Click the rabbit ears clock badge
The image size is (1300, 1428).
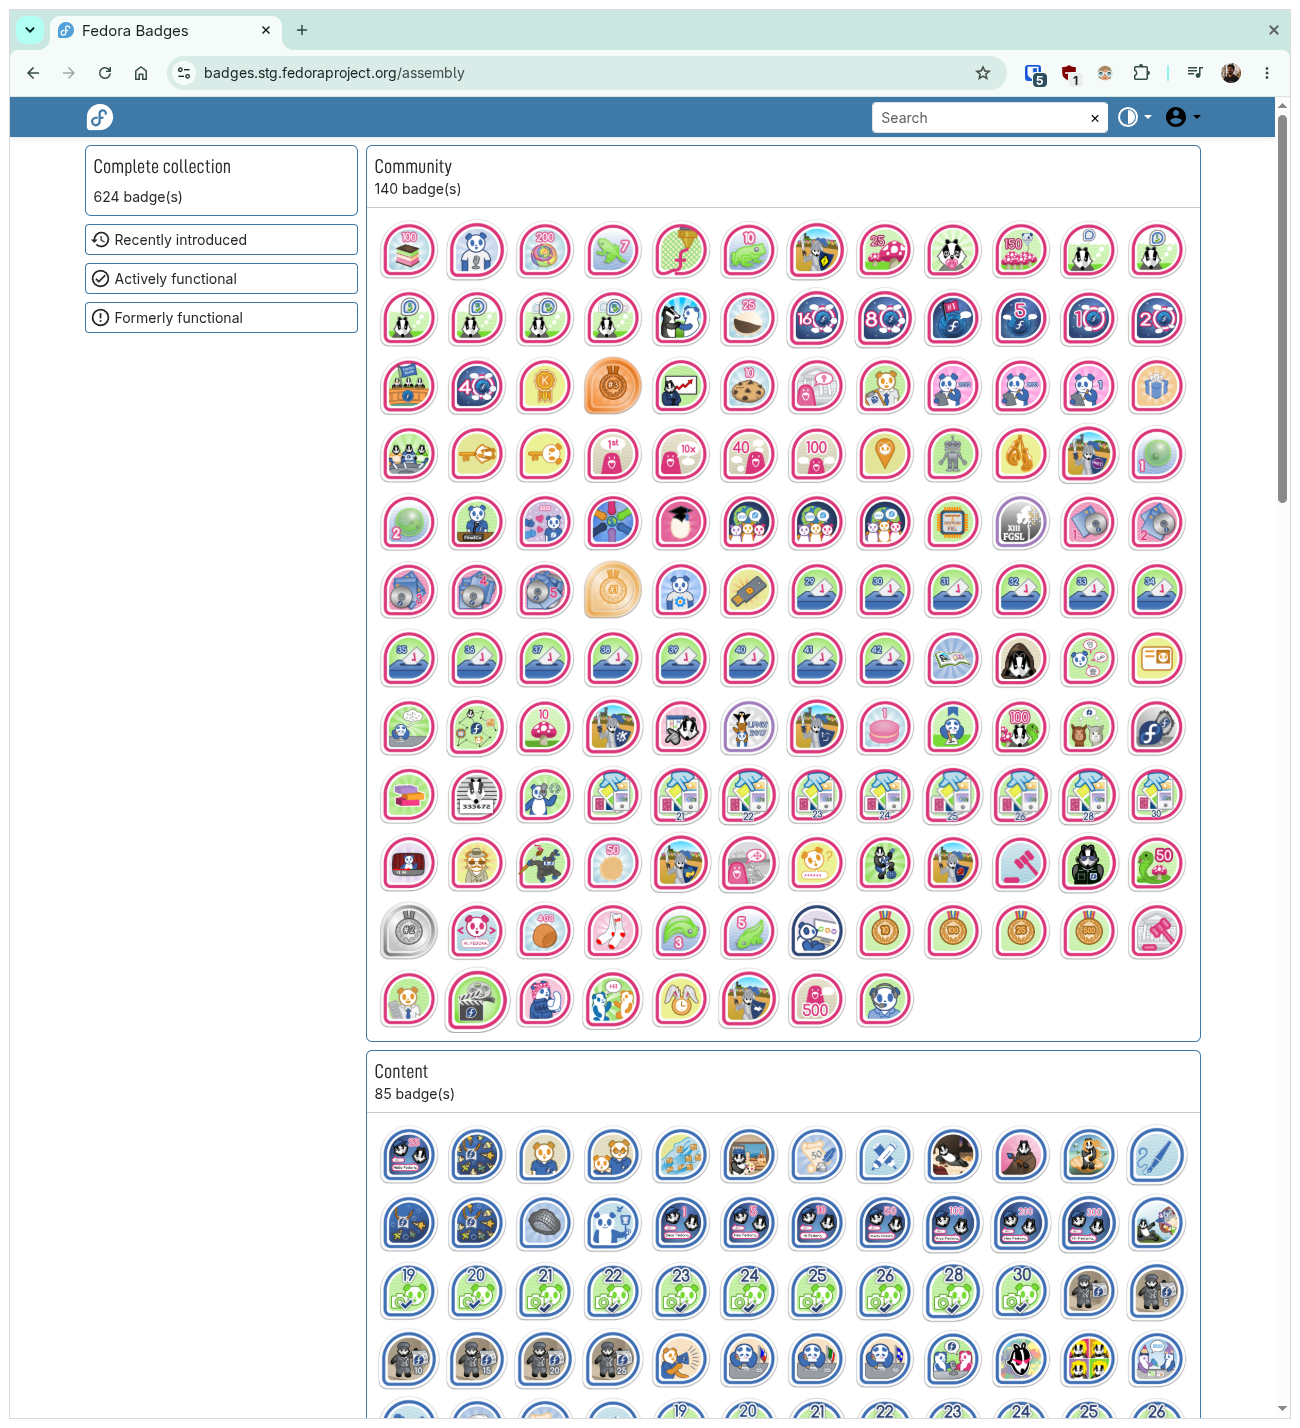pos(681,999)
